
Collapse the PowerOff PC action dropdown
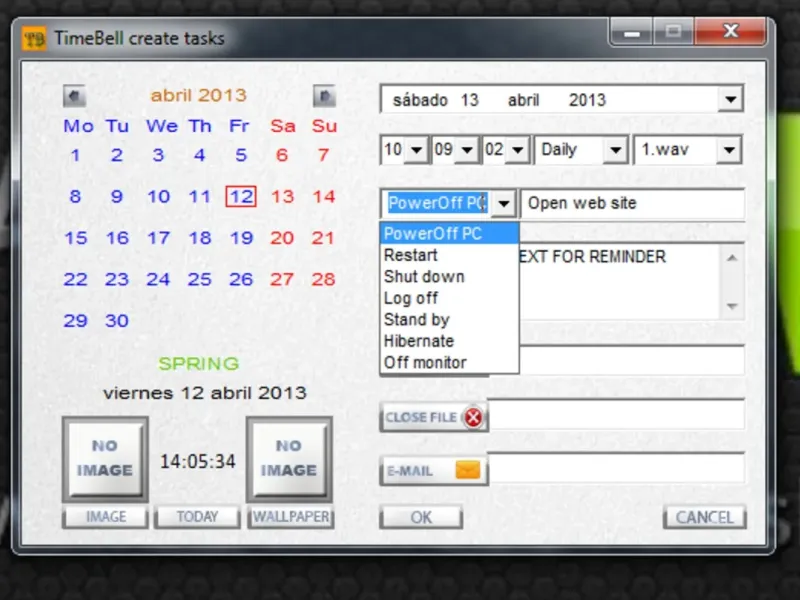click(504, 204)
